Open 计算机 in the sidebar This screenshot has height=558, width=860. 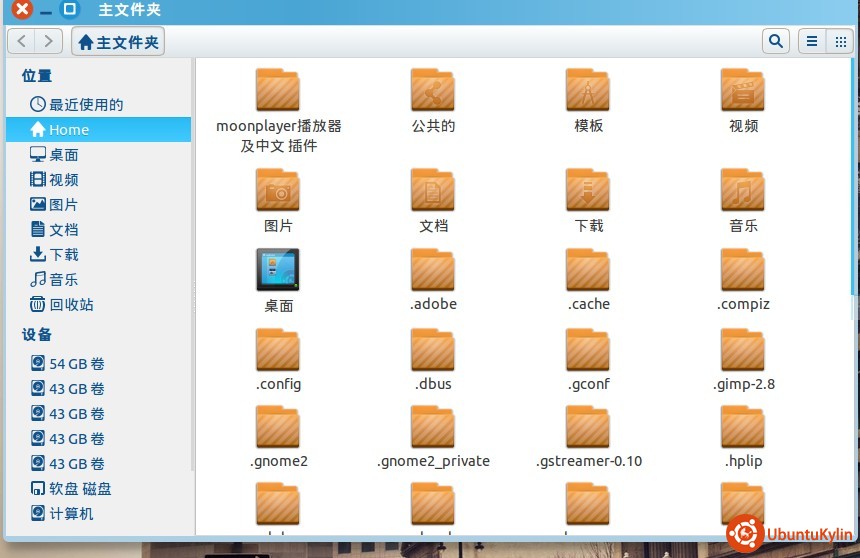click(x=71, y=513)
